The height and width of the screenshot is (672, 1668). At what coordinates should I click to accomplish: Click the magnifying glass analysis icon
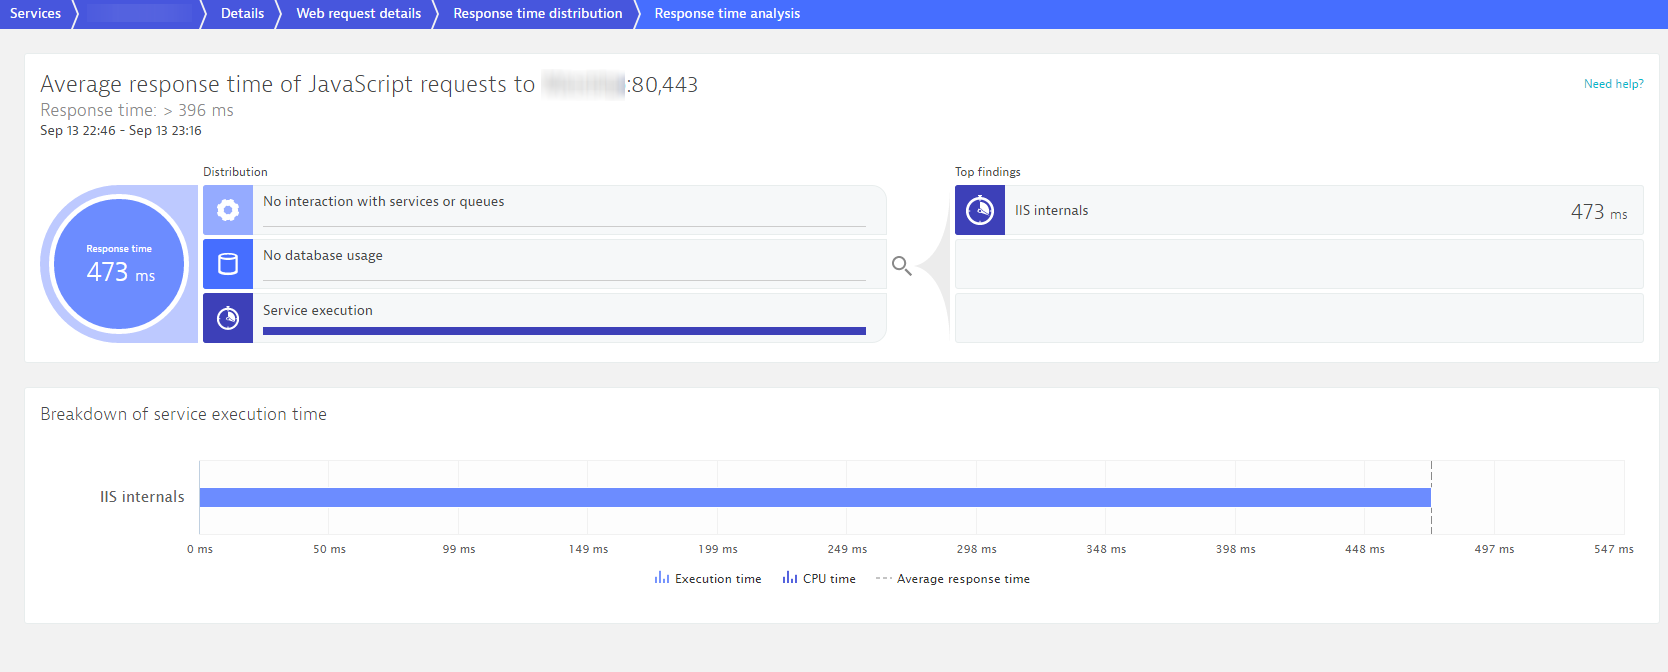[x=901, y=265]
